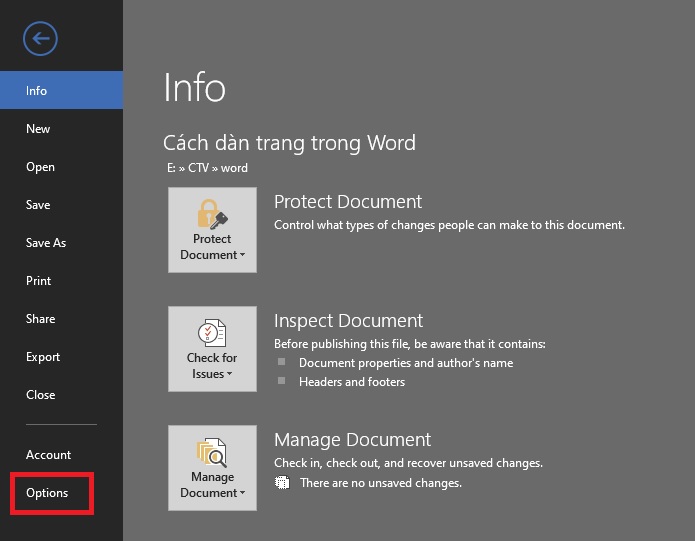Click Save in the left sidebar

38,205
